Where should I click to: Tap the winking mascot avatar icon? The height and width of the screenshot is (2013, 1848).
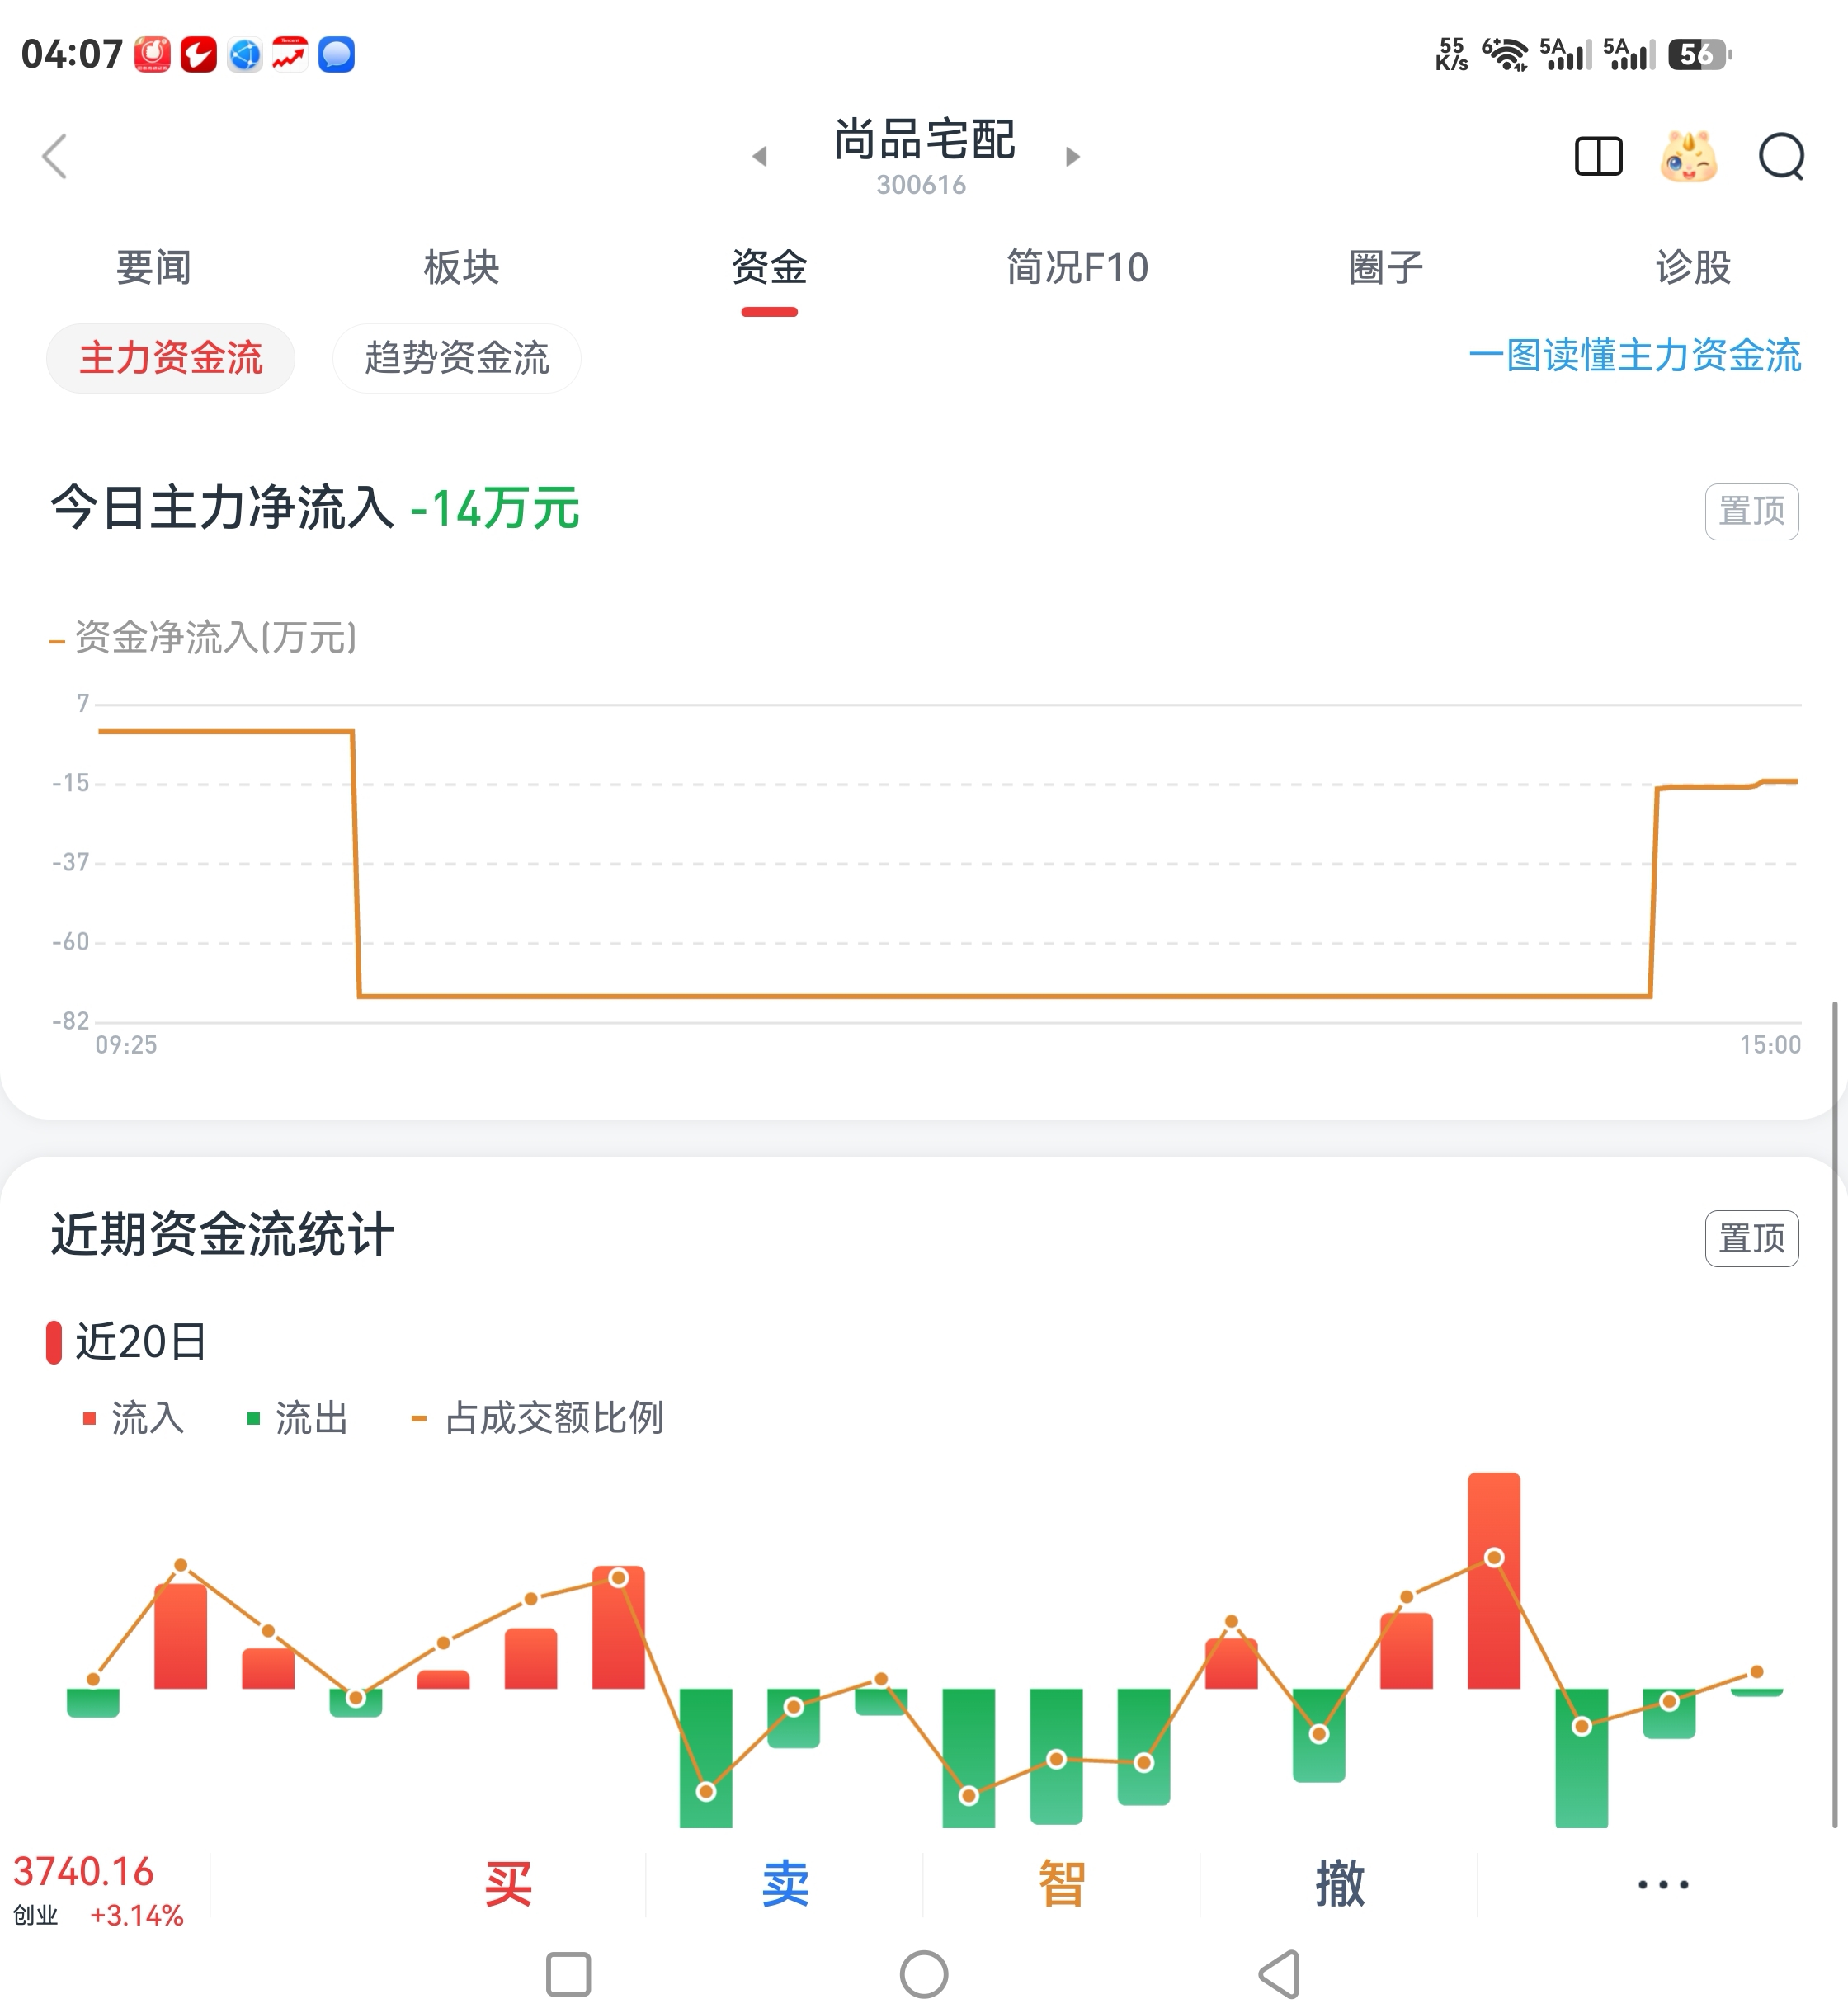click(1688, 157)
